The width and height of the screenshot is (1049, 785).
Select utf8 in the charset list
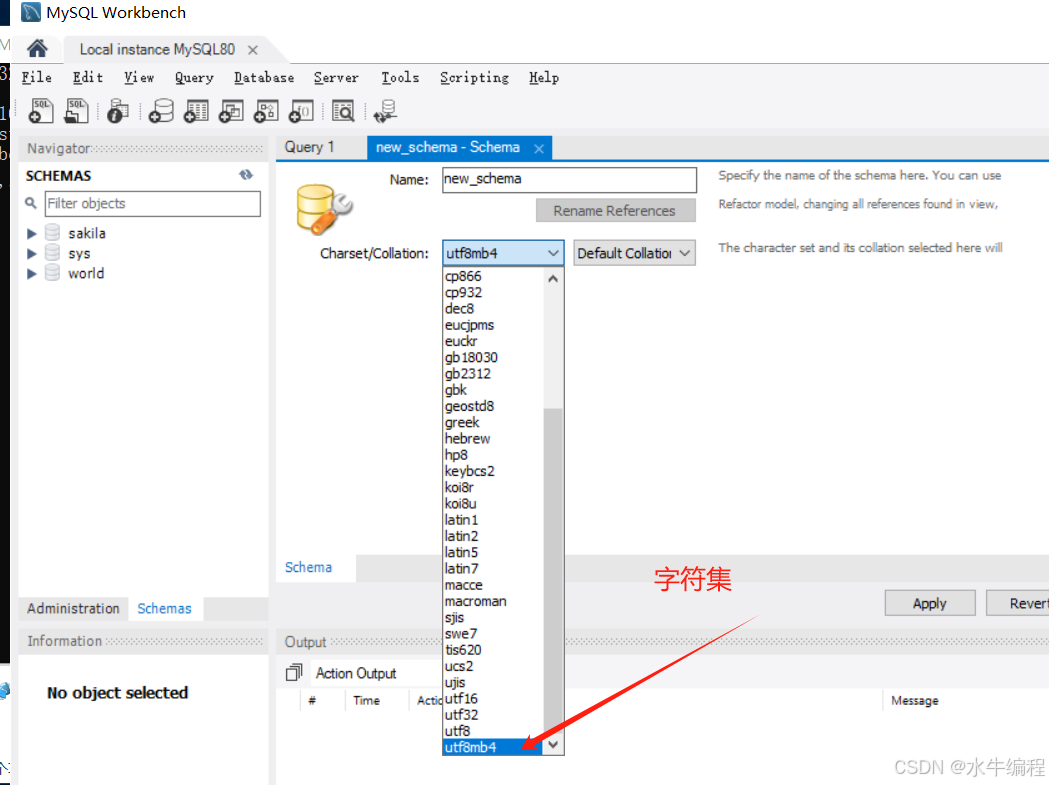(x=493, y=731)
